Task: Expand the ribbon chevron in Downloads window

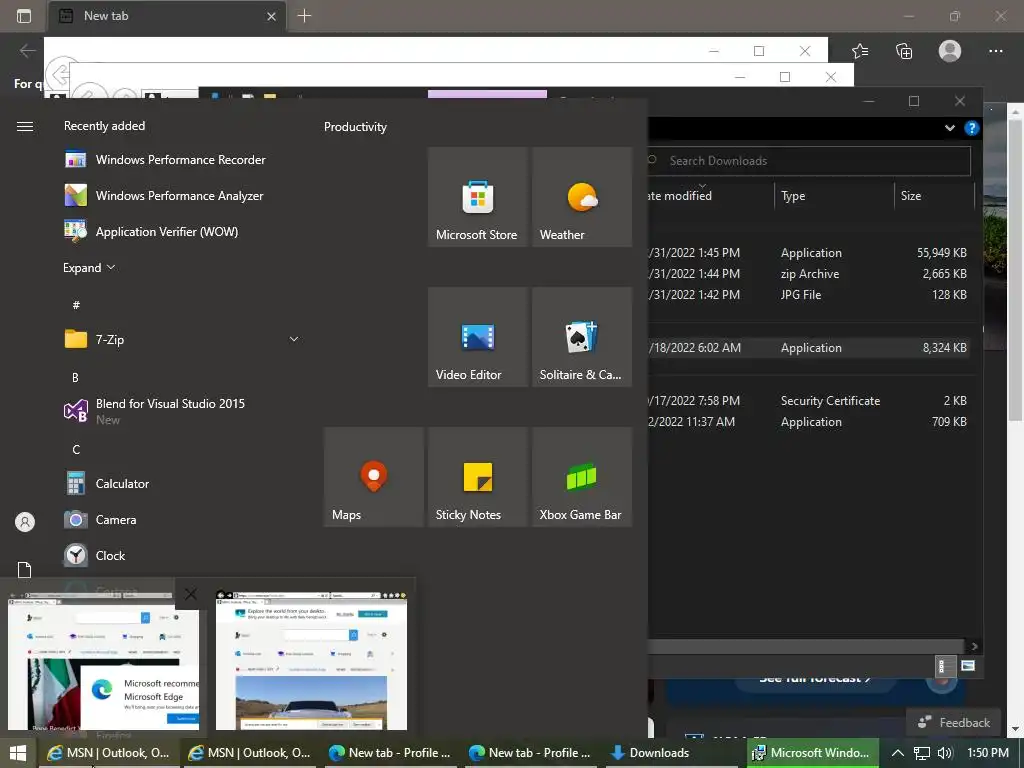Action: tap(950, 128)
